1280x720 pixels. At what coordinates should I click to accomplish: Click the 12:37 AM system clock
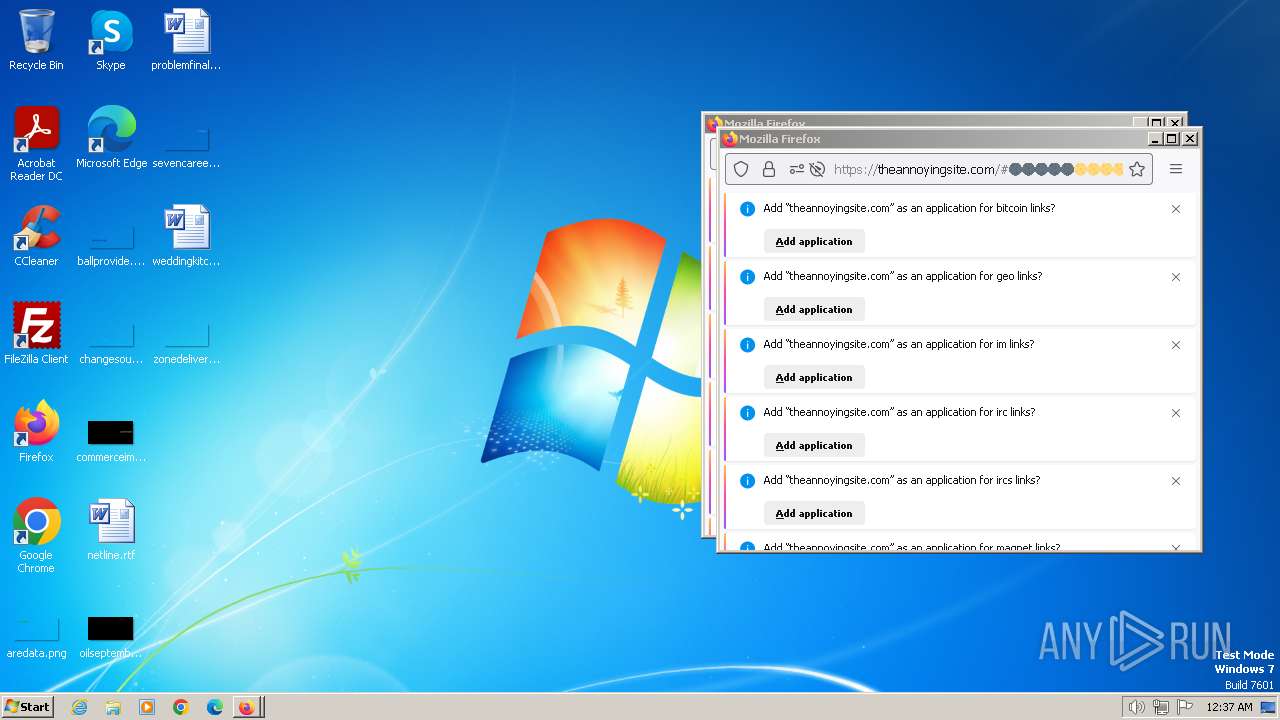click(1229, 707)
